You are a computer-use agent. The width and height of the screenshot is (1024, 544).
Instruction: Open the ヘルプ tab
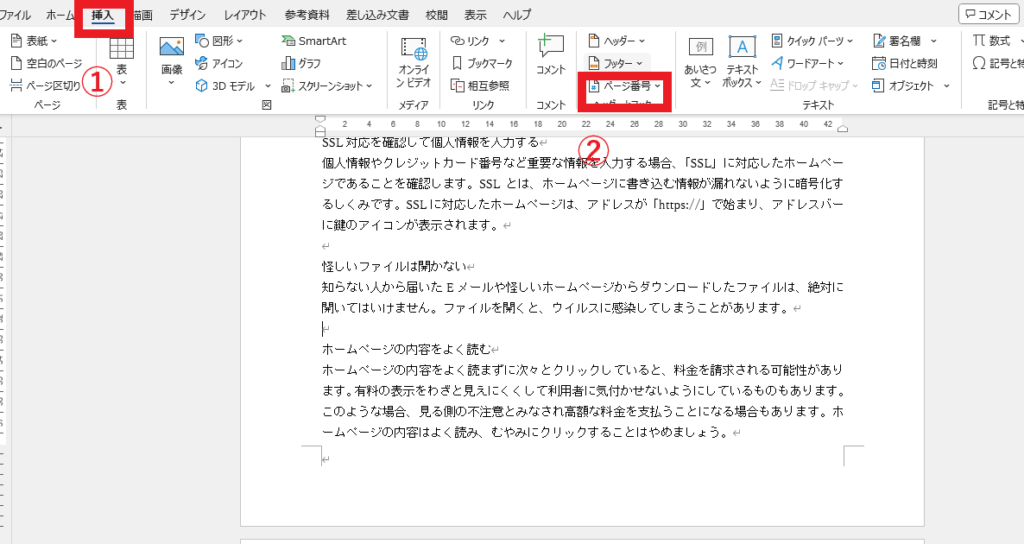tap(517, 14)
